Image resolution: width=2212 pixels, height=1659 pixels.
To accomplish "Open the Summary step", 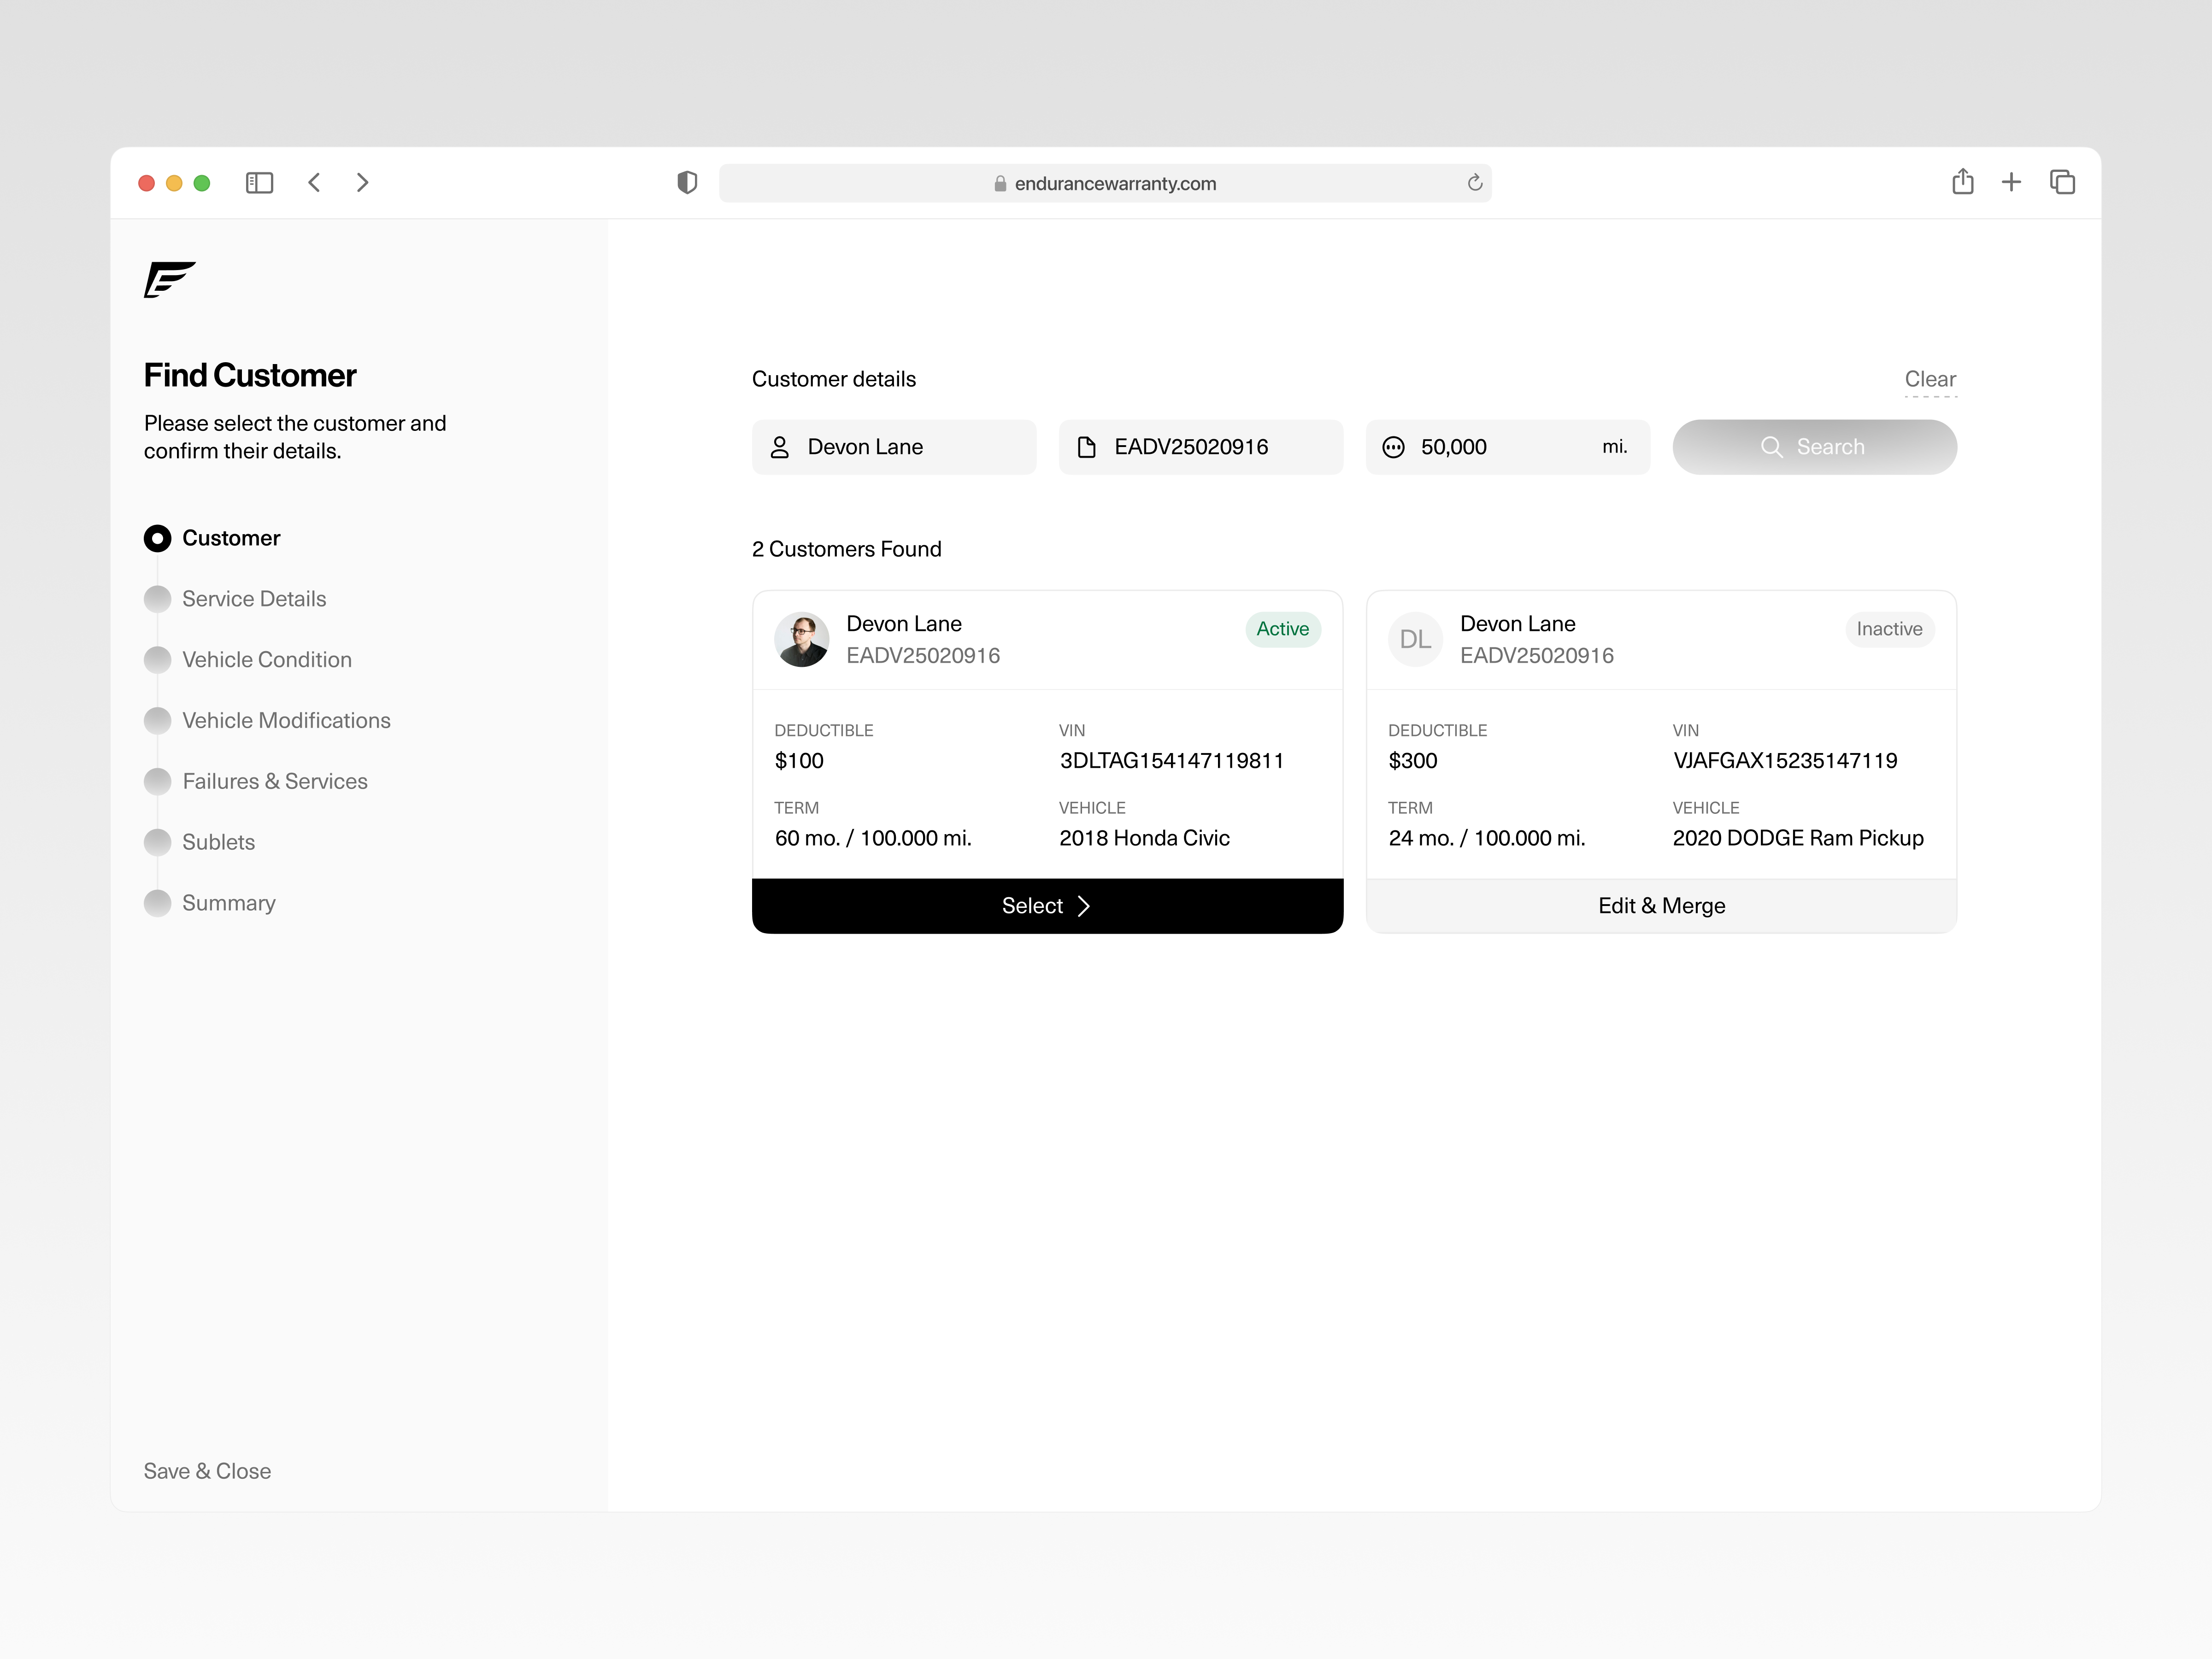I will coord(228,903).
